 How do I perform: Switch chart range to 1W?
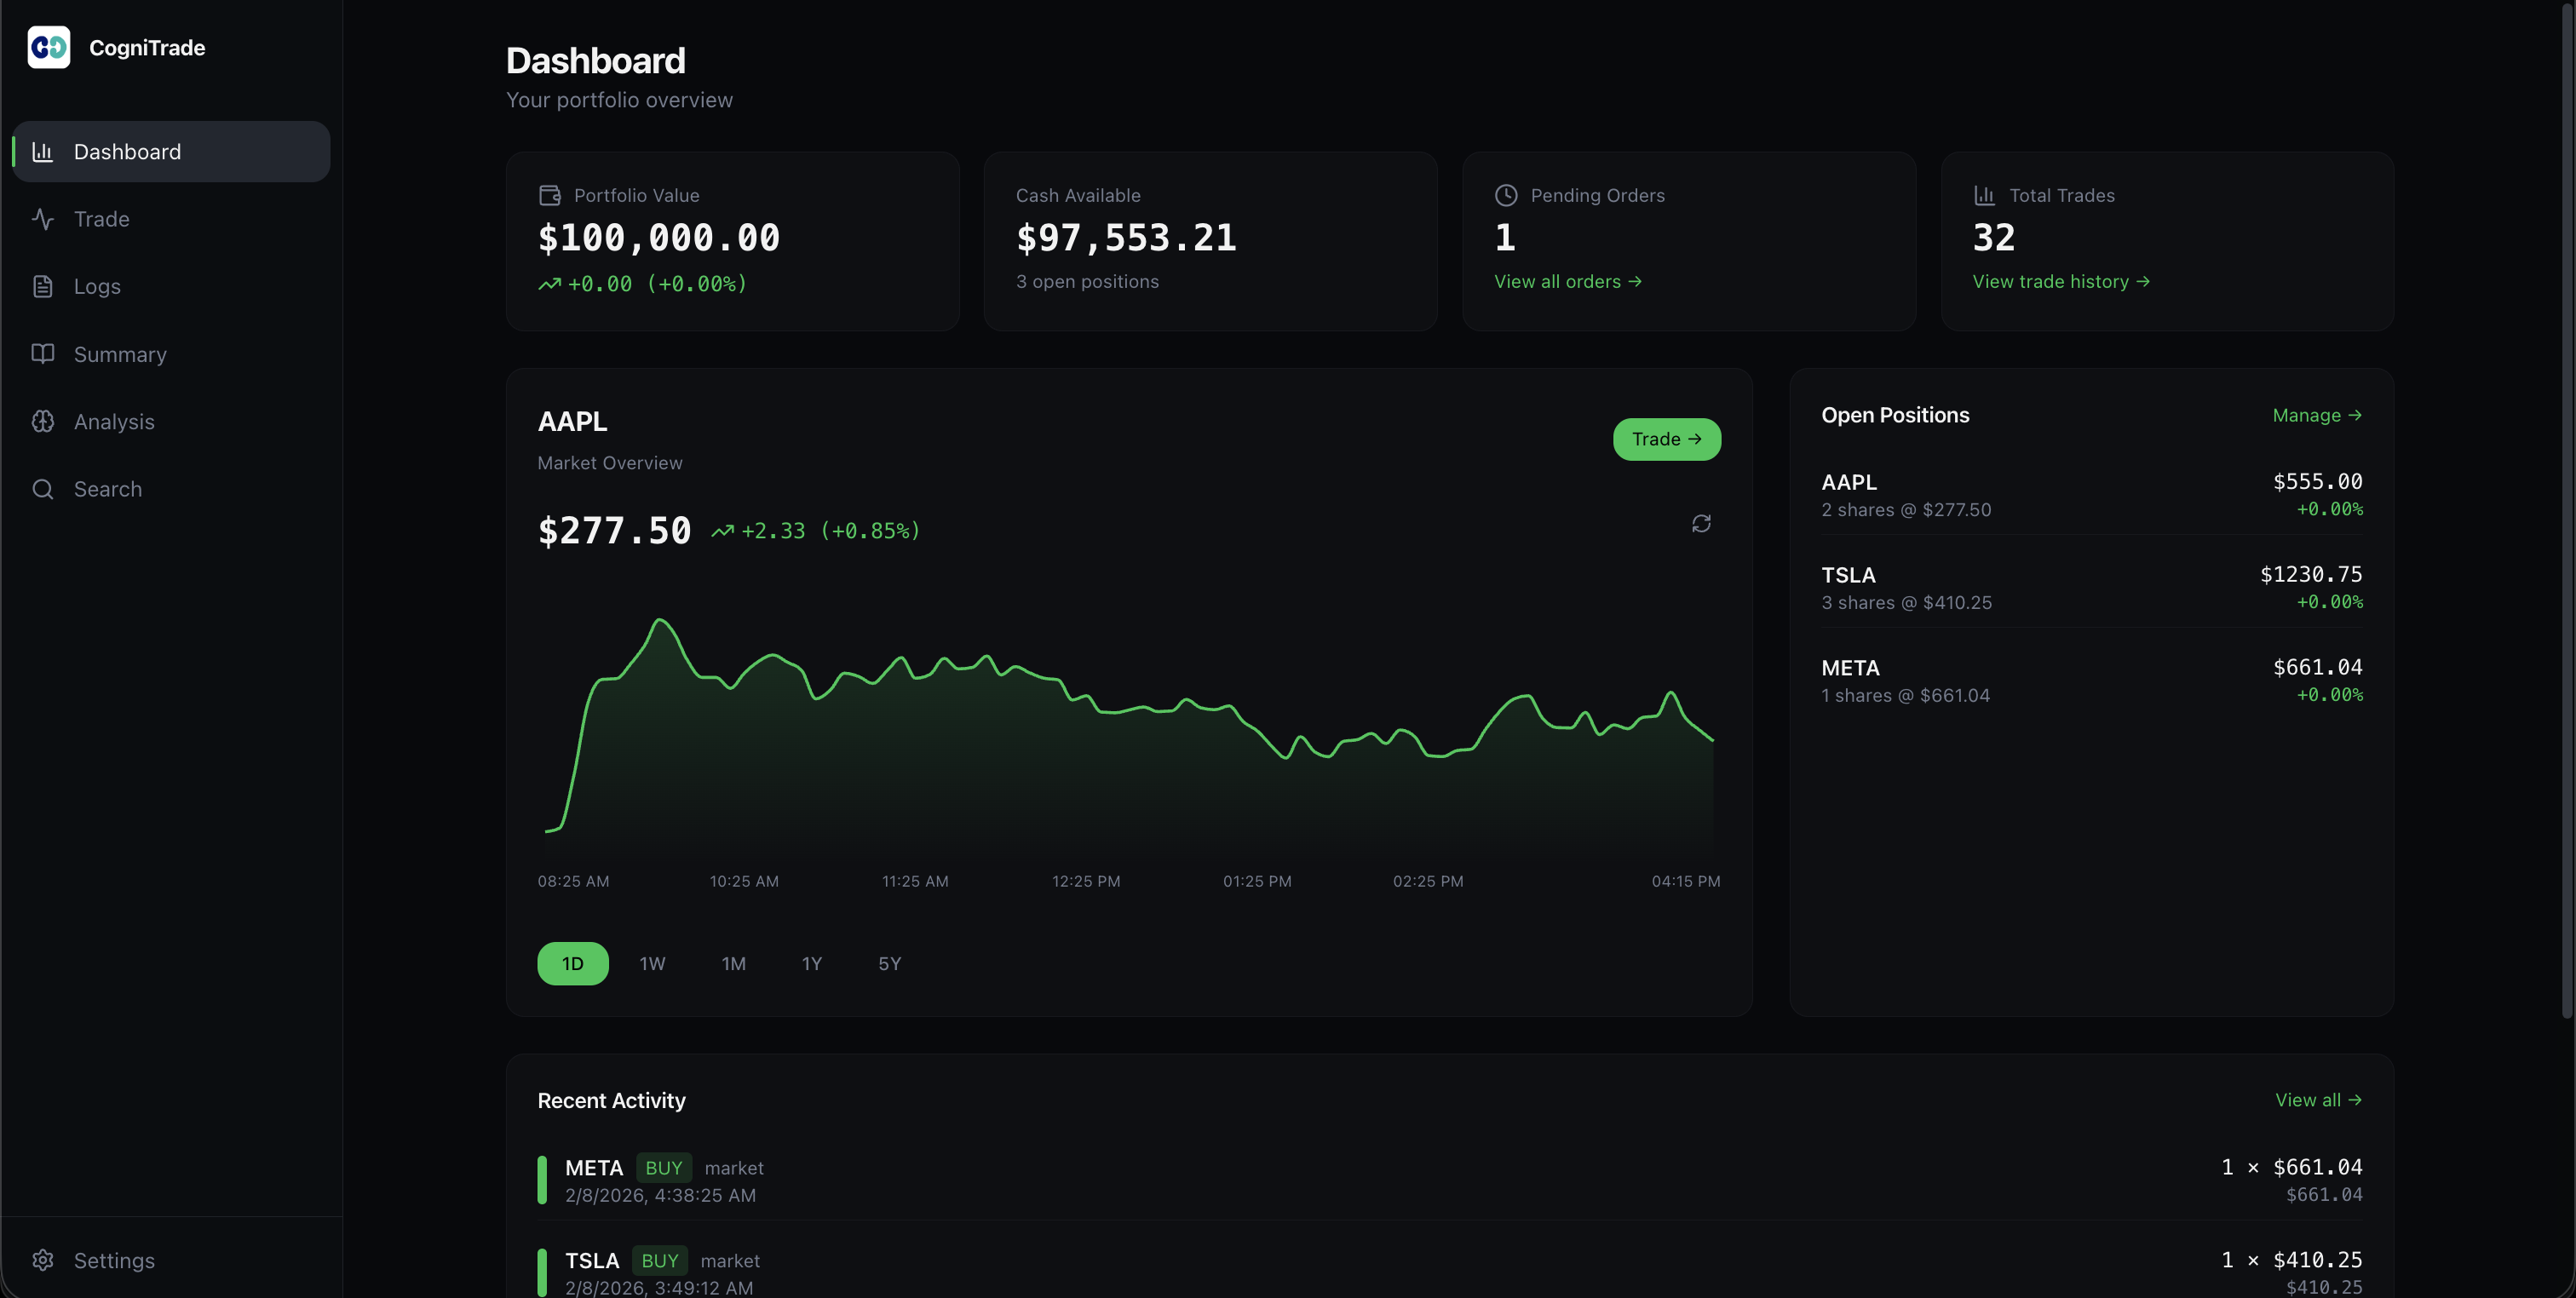[652, 963]
